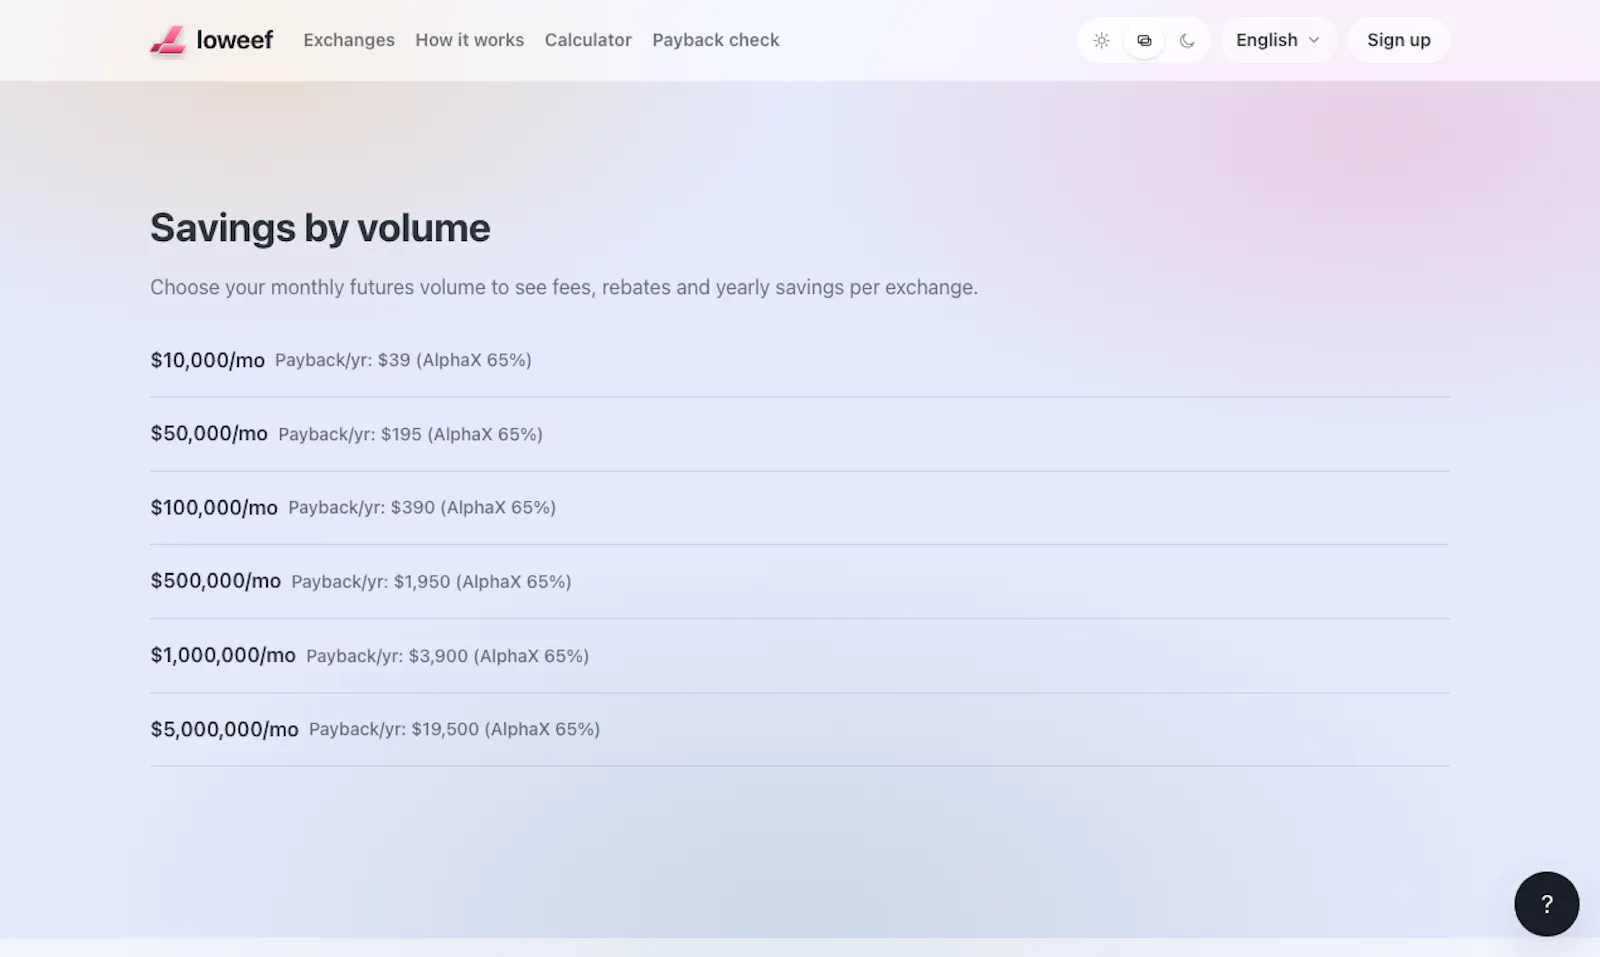The height and width of the screenshot is (957, 1600).
Task: Expand the $50,000/mo volume row
Action: [x=800, y=434]
